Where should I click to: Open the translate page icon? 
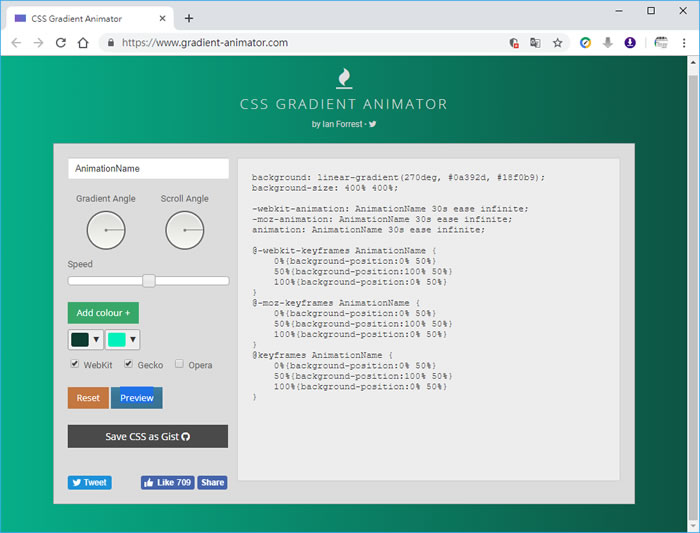tap(535, 43)
